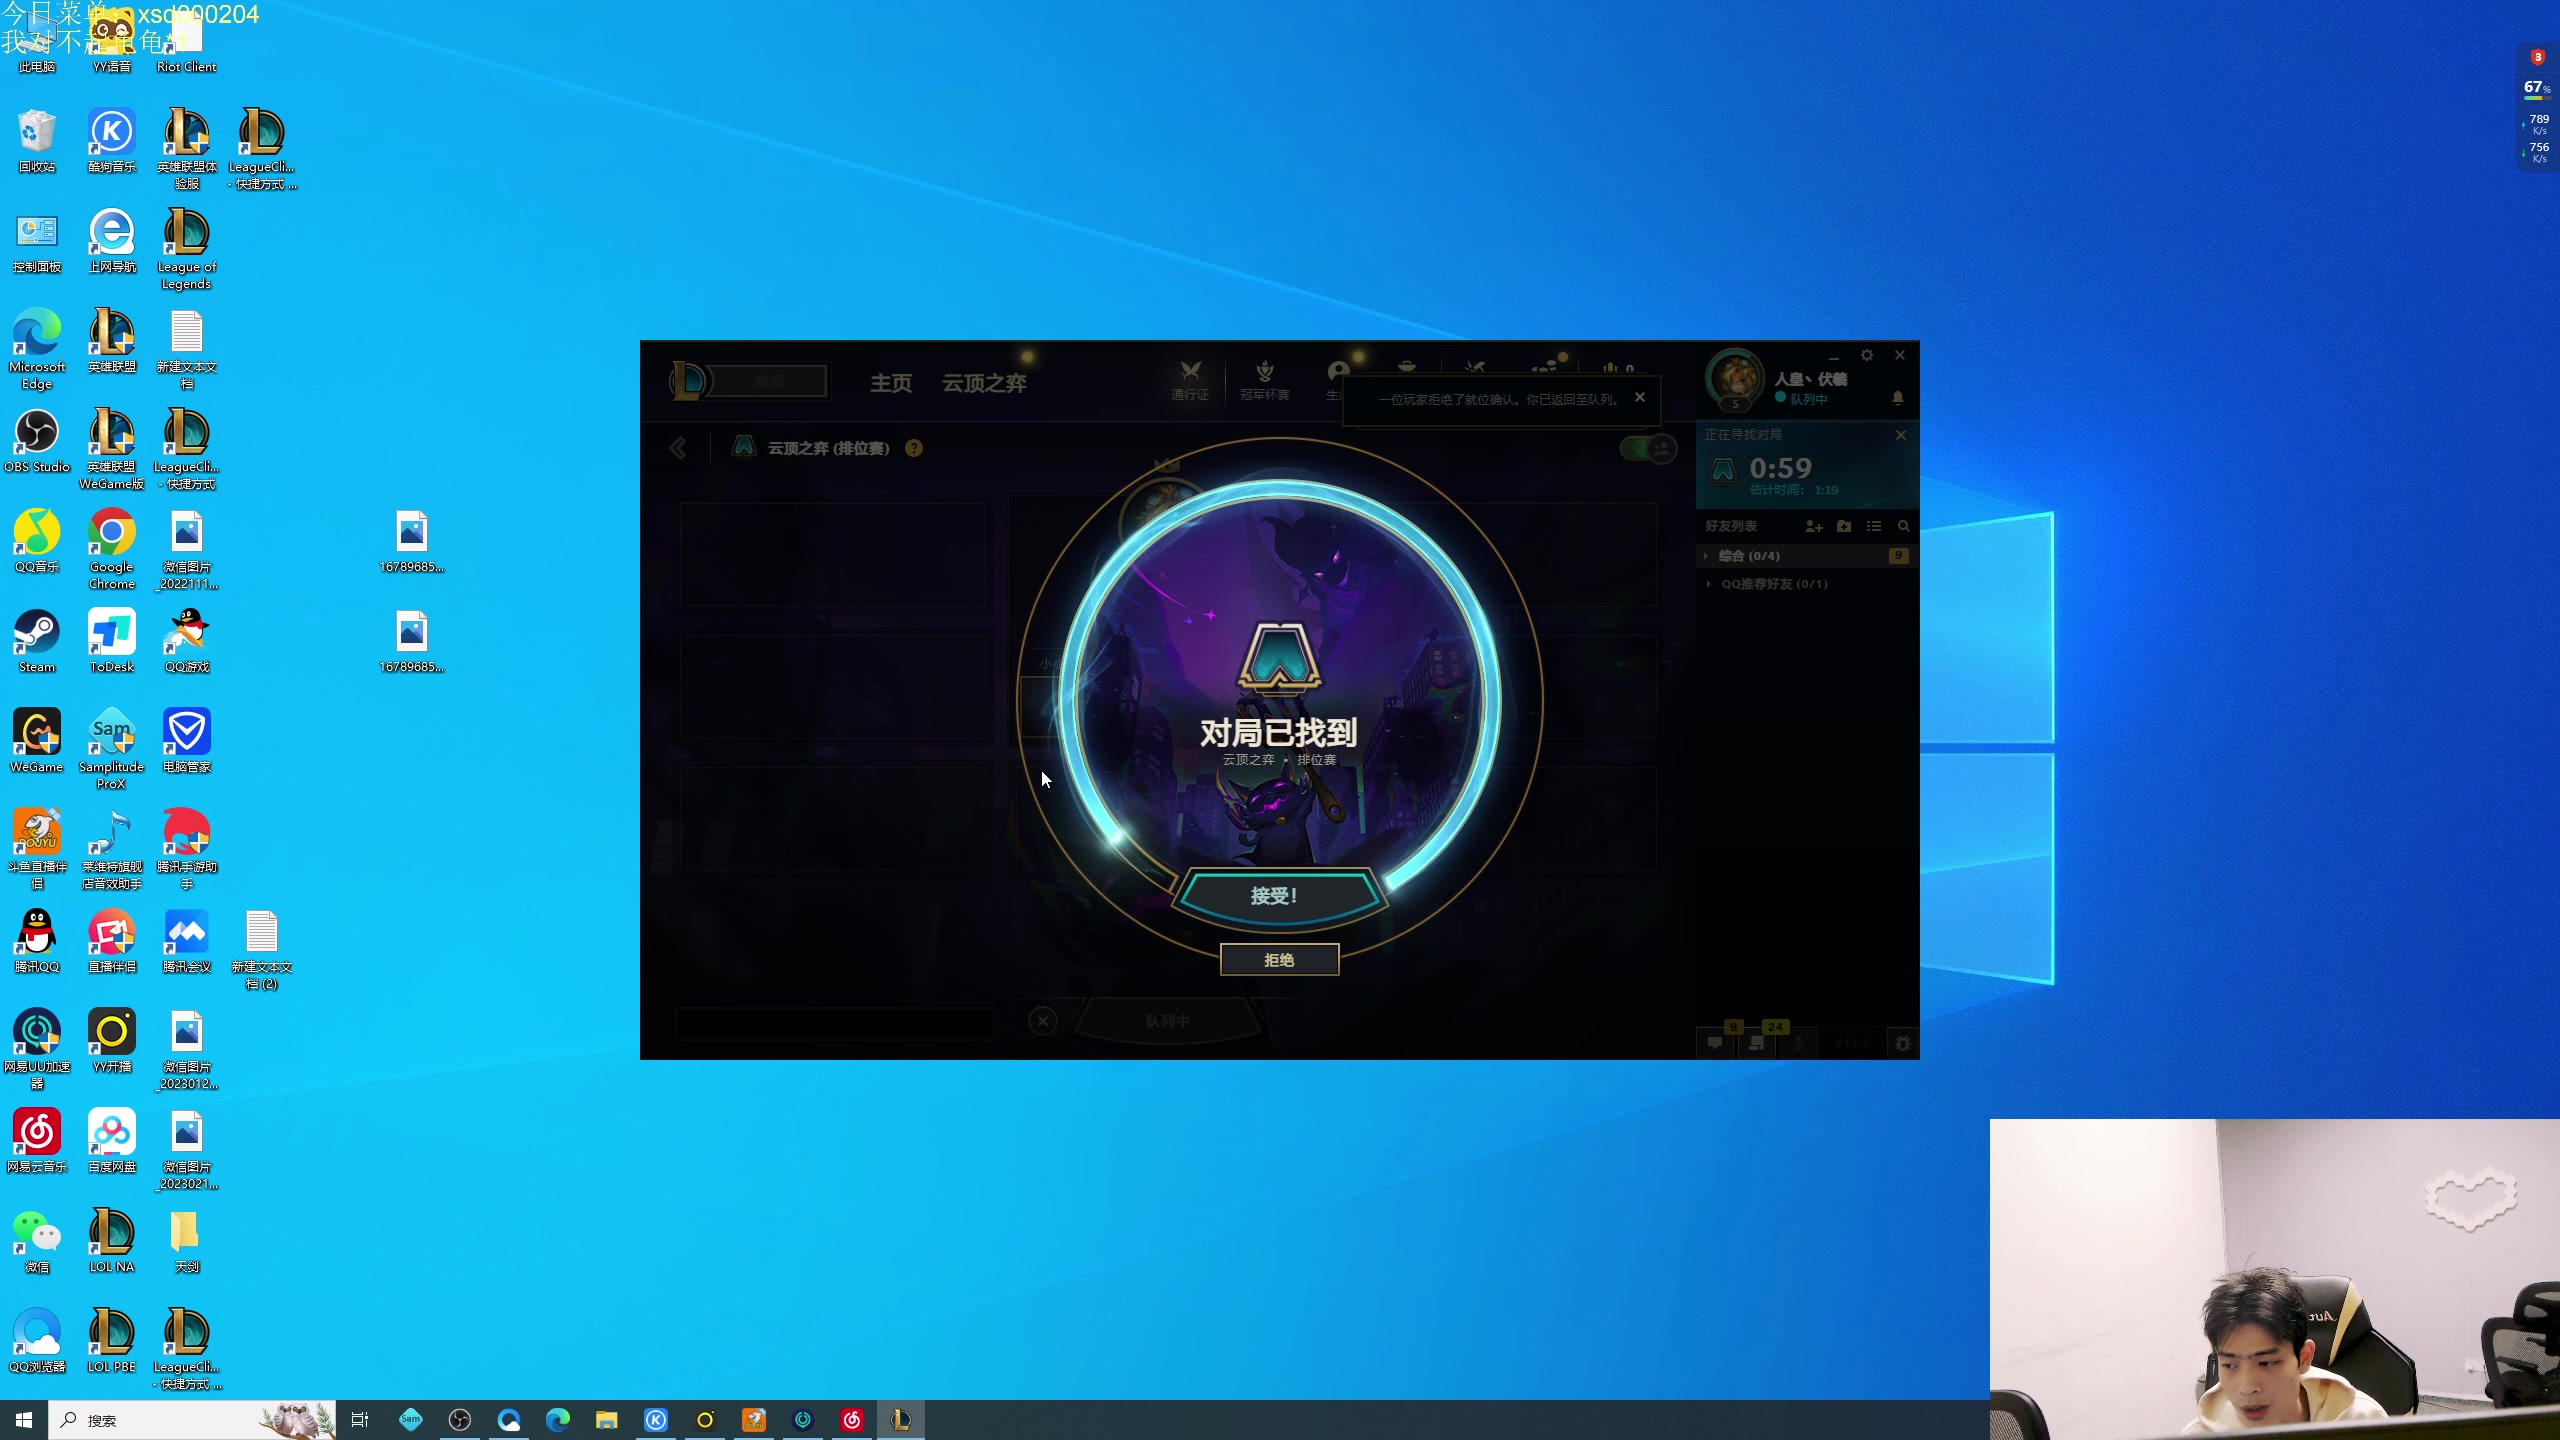The width and height of the screenshot is (2560, 1440).
Task: Select the 回收站 recycle bin
Action: tap(37, 141)
